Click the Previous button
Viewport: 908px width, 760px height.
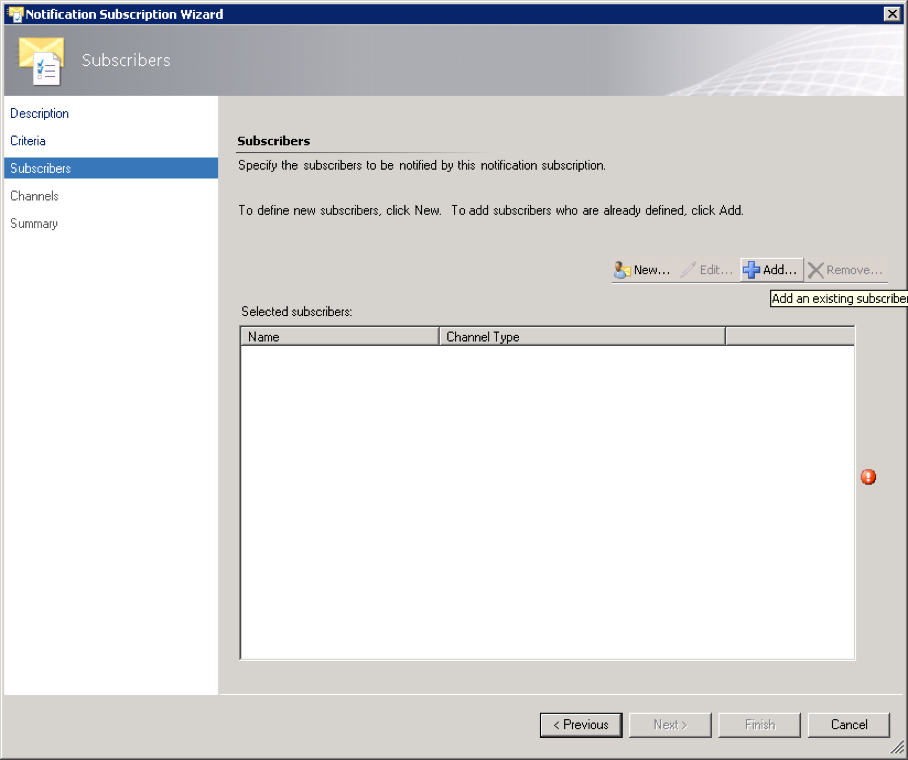tap(580, 724)
